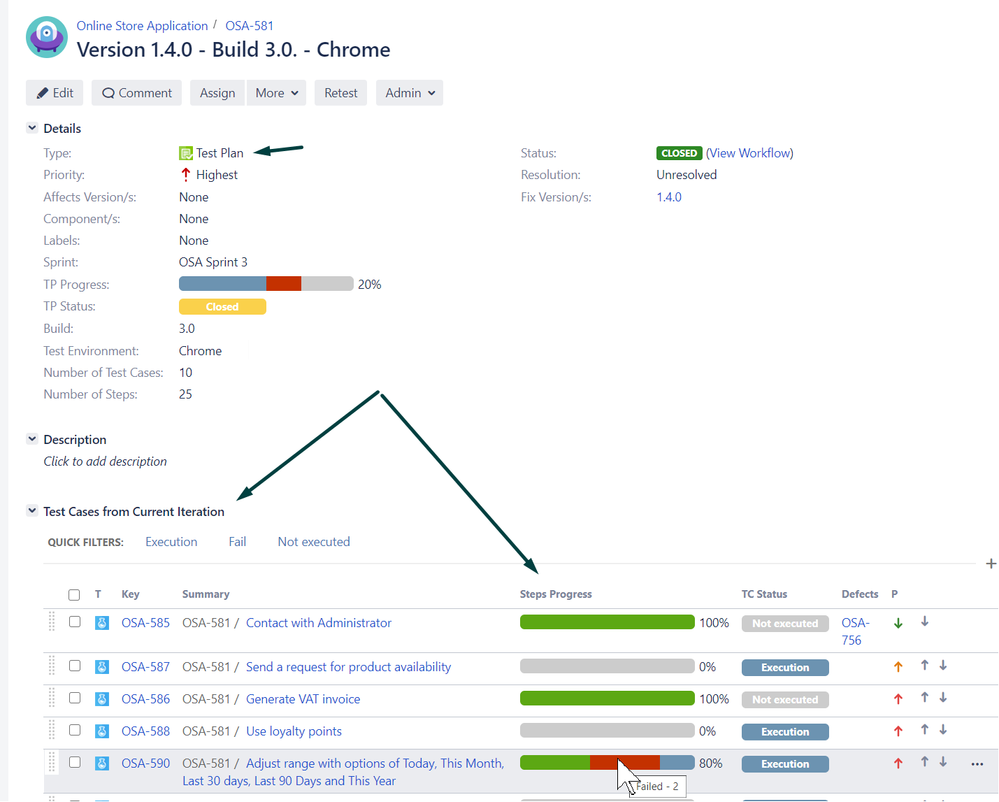Image resolution: width=999 pixels, height=802 pixels.
Task: Click the orange priority icon for OSA-587
Action: point(898,667)
